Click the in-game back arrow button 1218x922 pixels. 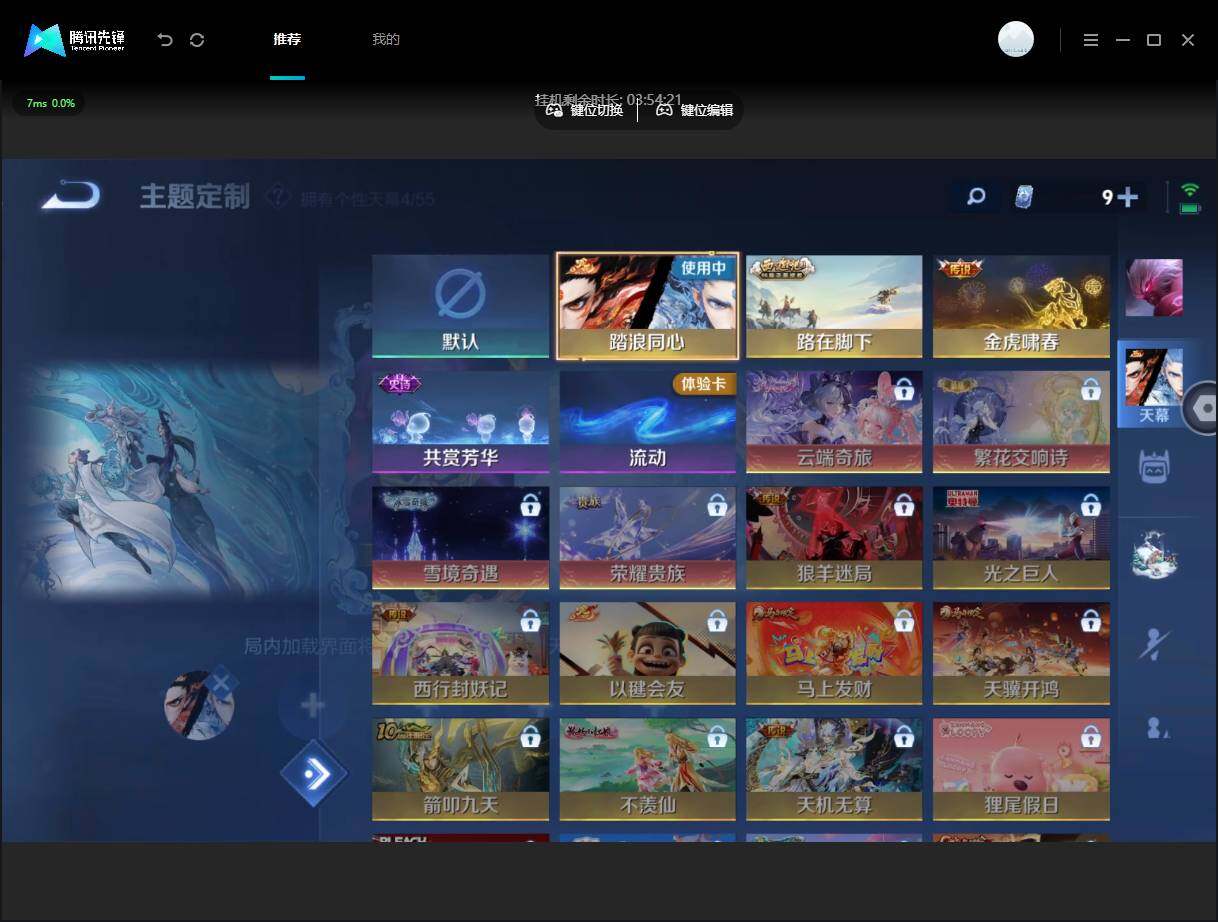[x=70, y=195]
